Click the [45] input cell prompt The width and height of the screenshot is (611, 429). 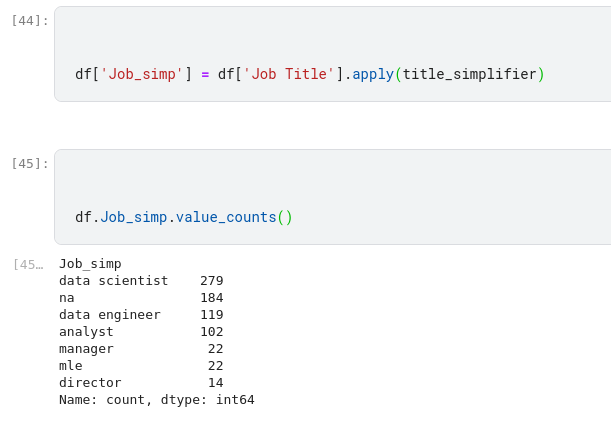(x=30, y=163)
